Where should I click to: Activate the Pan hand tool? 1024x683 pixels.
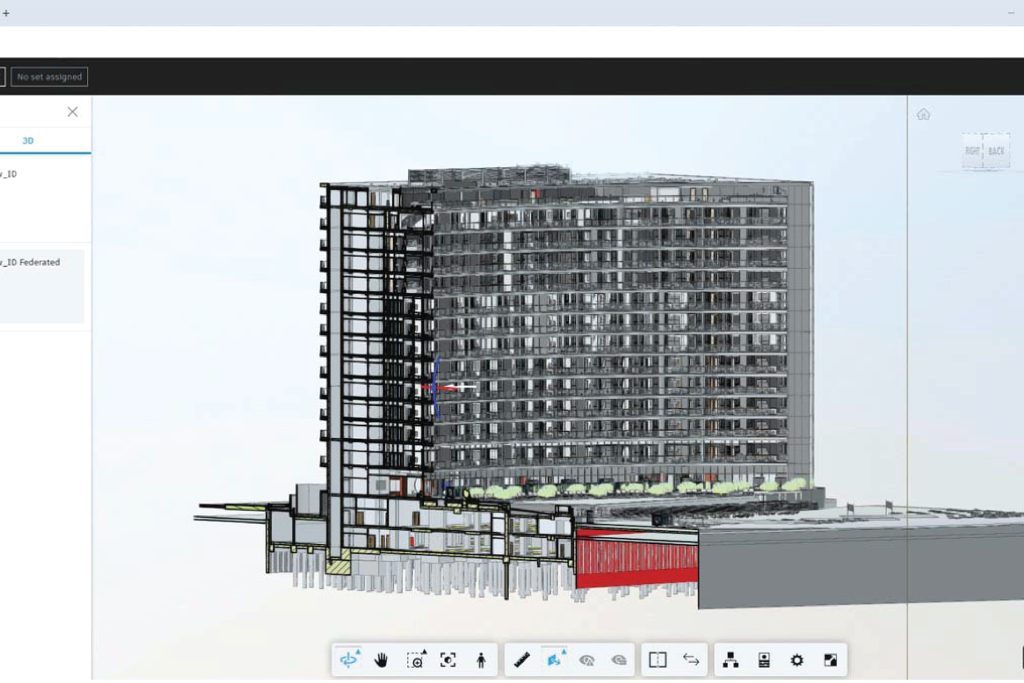click(x=381, y=660)
